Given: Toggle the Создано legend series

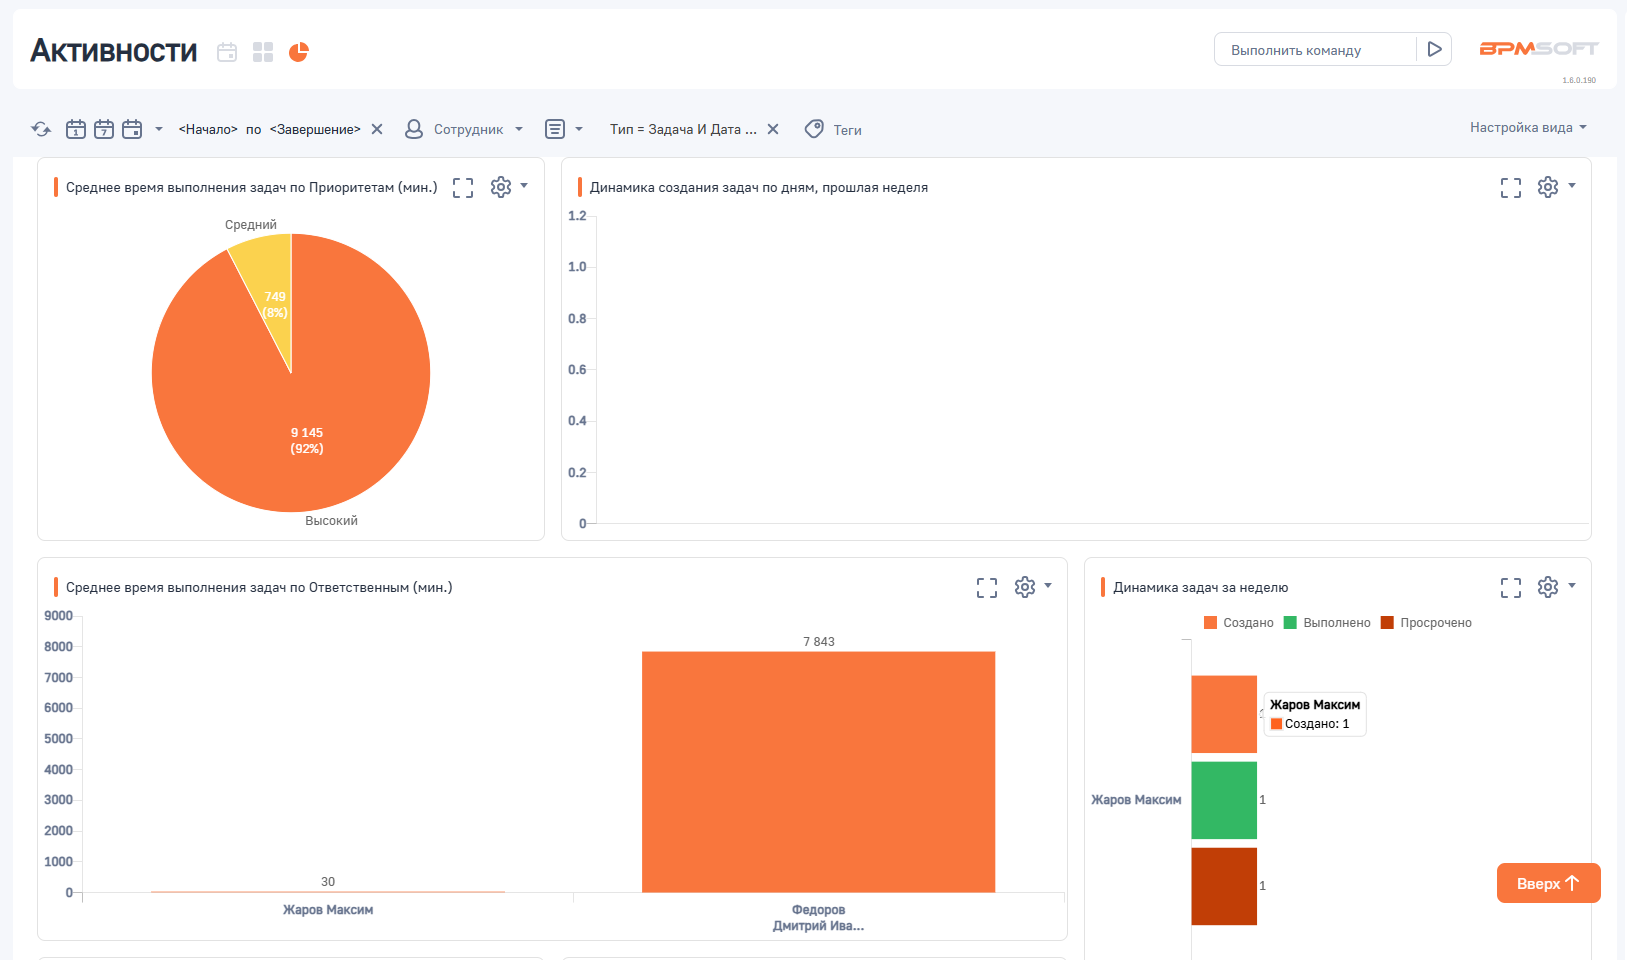Looking at the screenshot, I should tap(1239, 623).
